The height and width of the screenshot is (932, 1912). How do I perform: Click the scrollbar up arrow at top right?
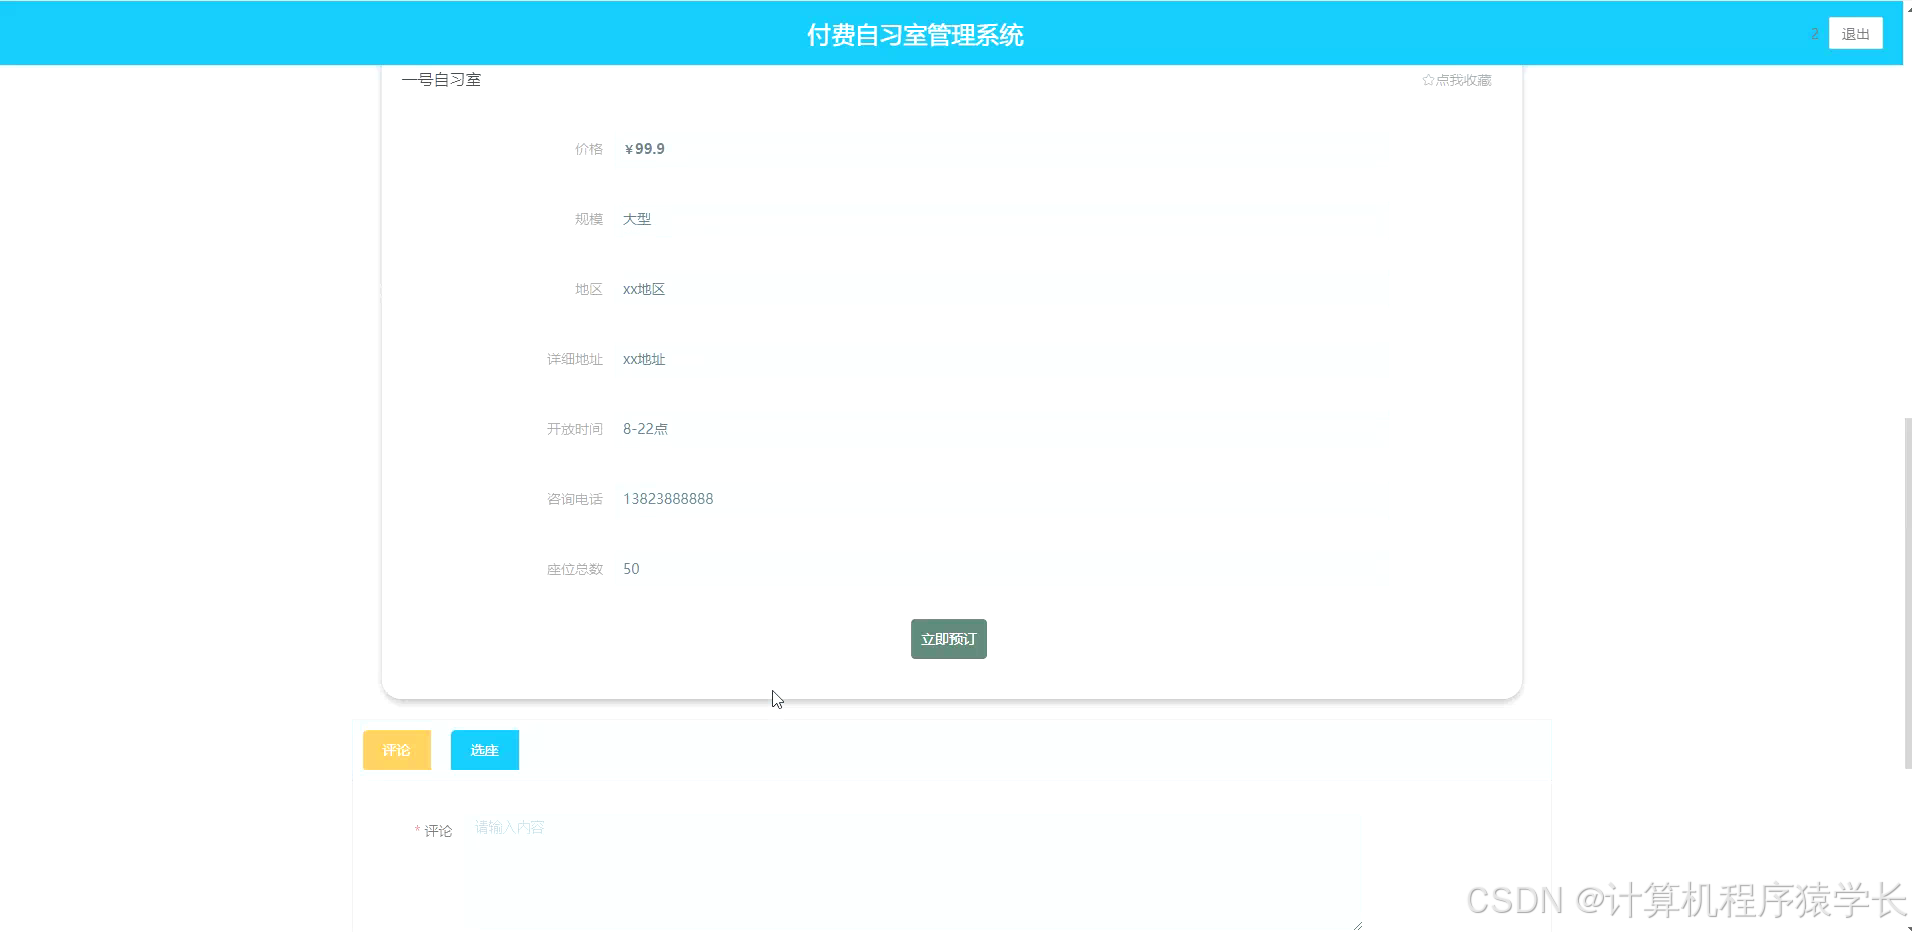tap(1906, 8)
